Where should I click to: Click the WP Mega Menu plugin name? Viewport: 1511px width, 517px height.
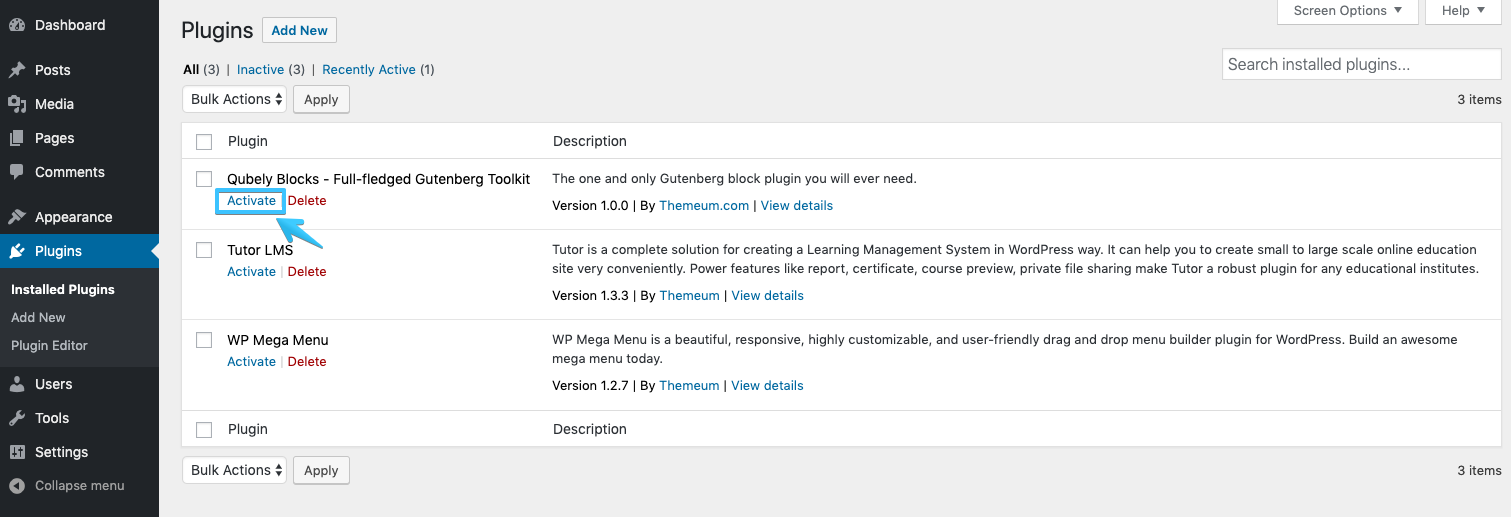click(278, 340)
